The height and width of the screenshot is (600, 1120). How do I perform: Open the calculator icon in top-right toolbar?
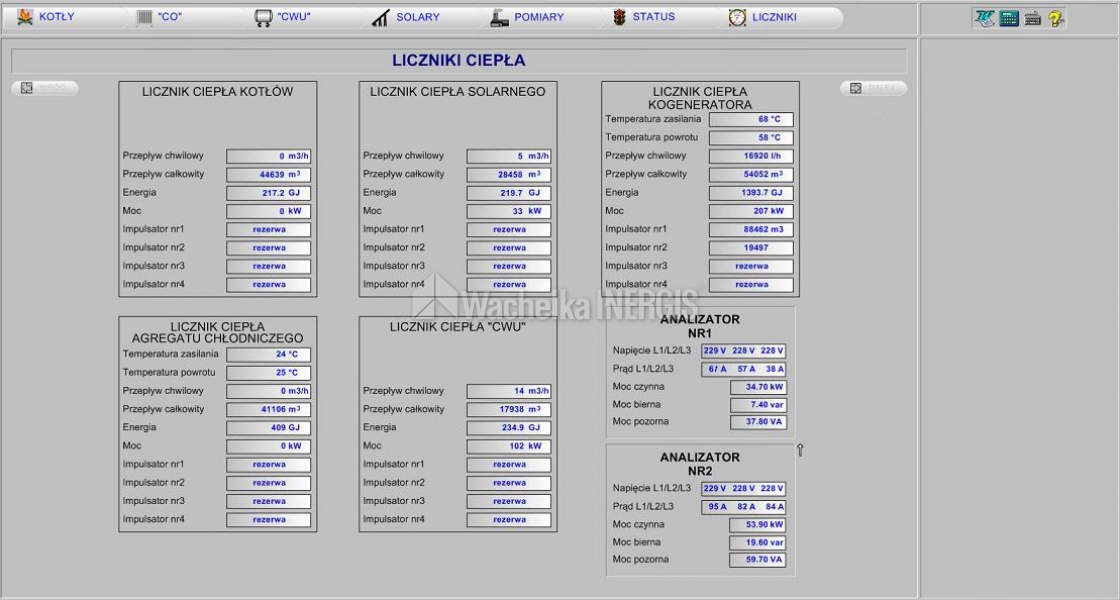[1009, 19]
